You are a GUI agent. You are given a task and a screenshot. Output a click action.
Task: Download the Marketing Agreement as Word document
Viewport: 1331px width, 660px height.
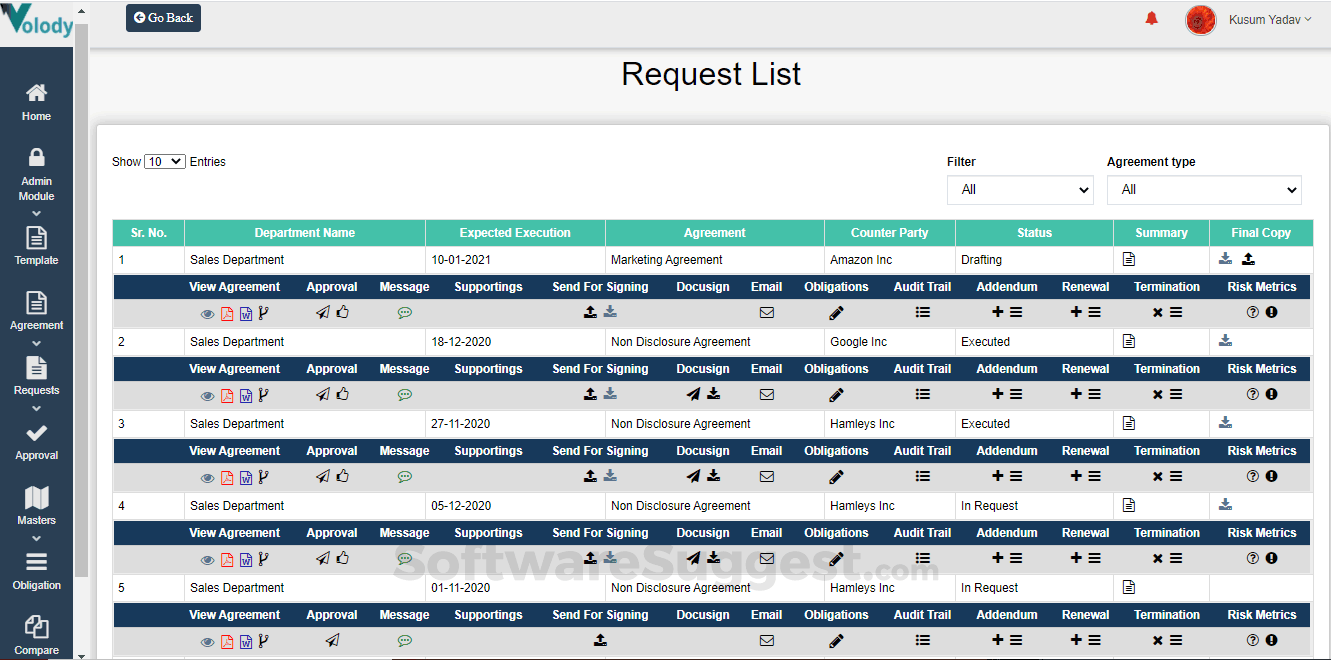[x=245, y=313]
